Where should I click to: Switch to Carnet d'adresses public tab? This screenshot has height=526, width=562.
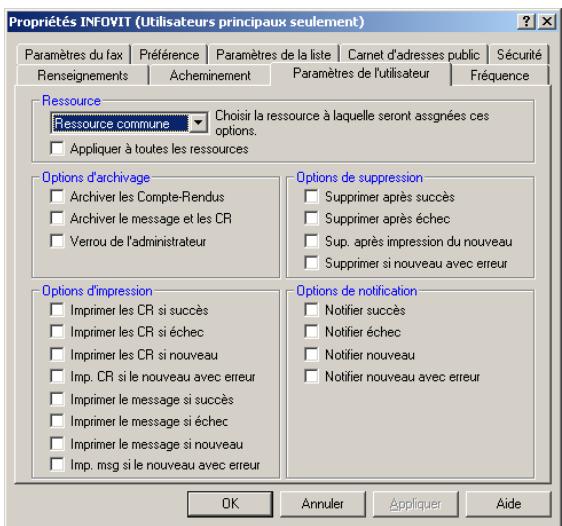click(414, 54)
